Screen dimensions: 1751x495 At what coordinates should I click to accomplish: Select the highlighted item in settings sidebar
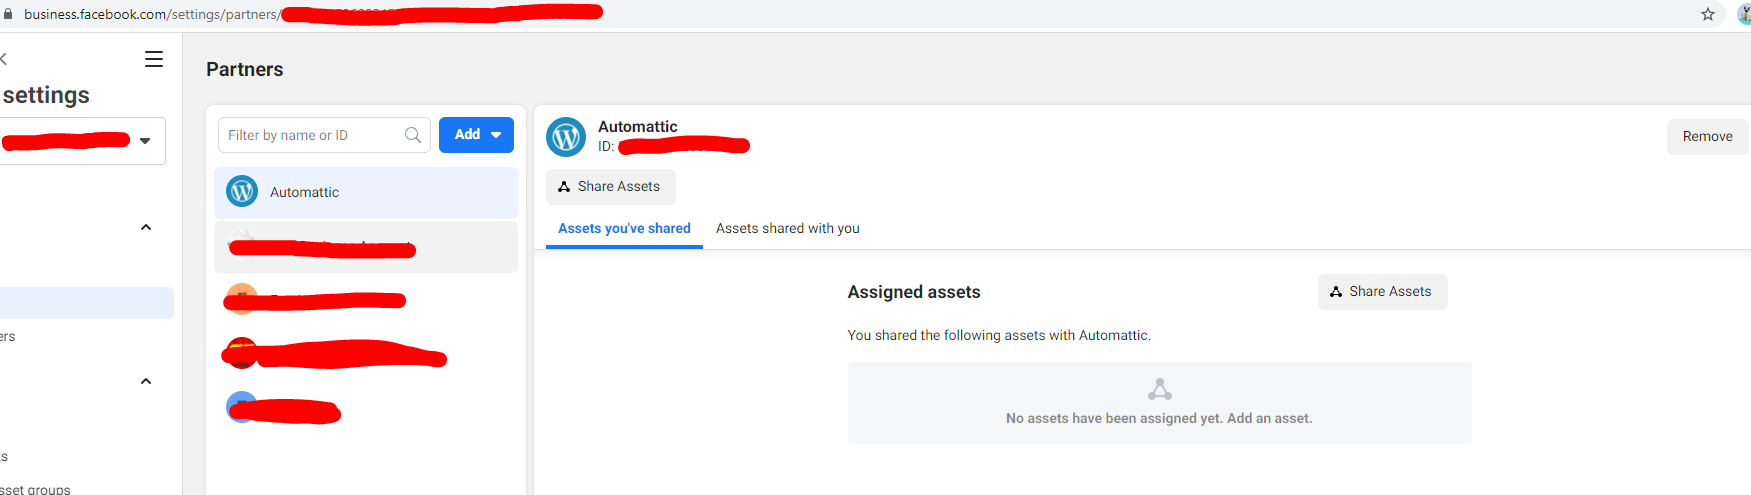[86, 303]
